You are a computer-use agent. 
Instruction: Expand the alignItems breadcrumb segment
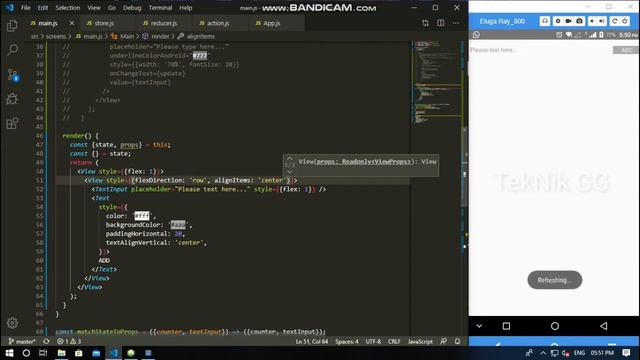click(x=196, y=36)
